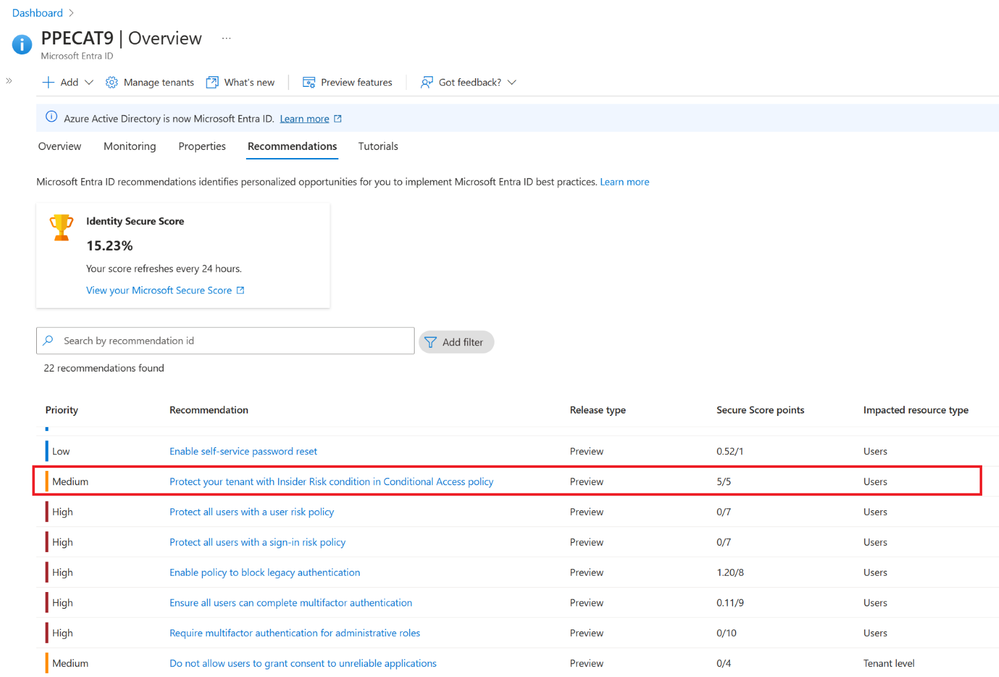Click 'Your score refreshes every 24 hours' text
Screen dimensions: 999x677
point(164,269)
